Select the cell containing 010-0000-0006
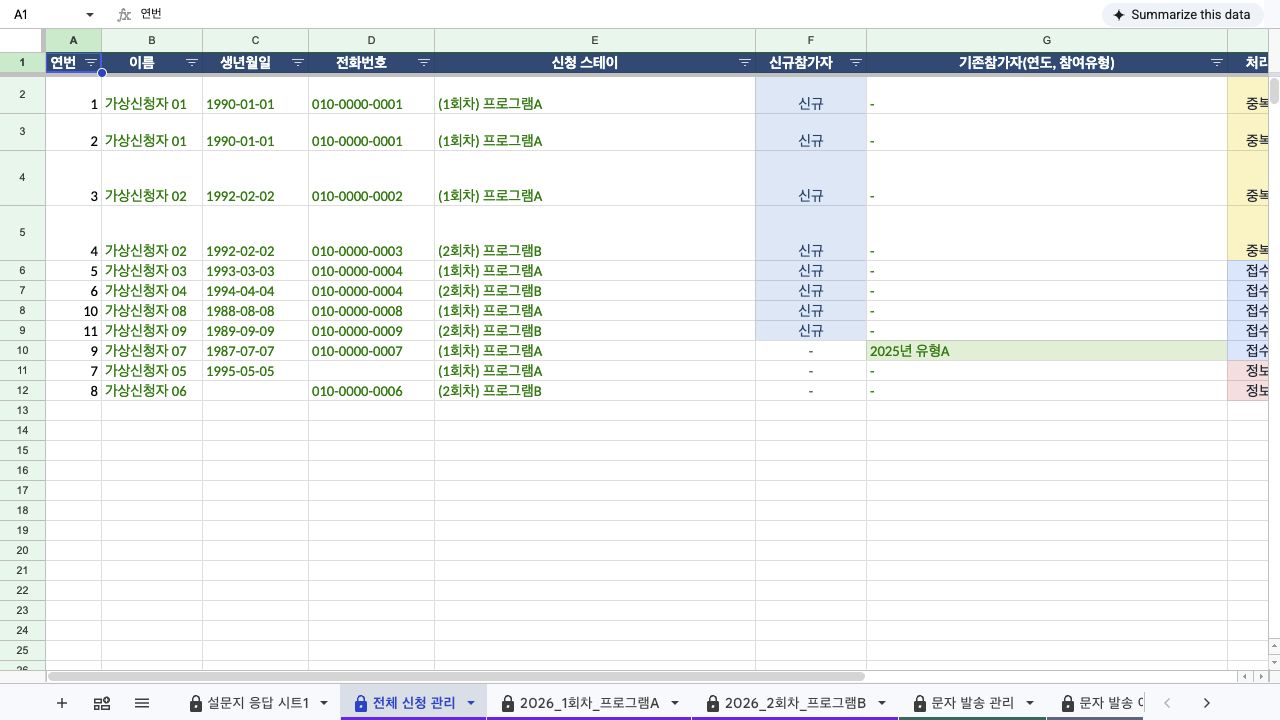 371,391
